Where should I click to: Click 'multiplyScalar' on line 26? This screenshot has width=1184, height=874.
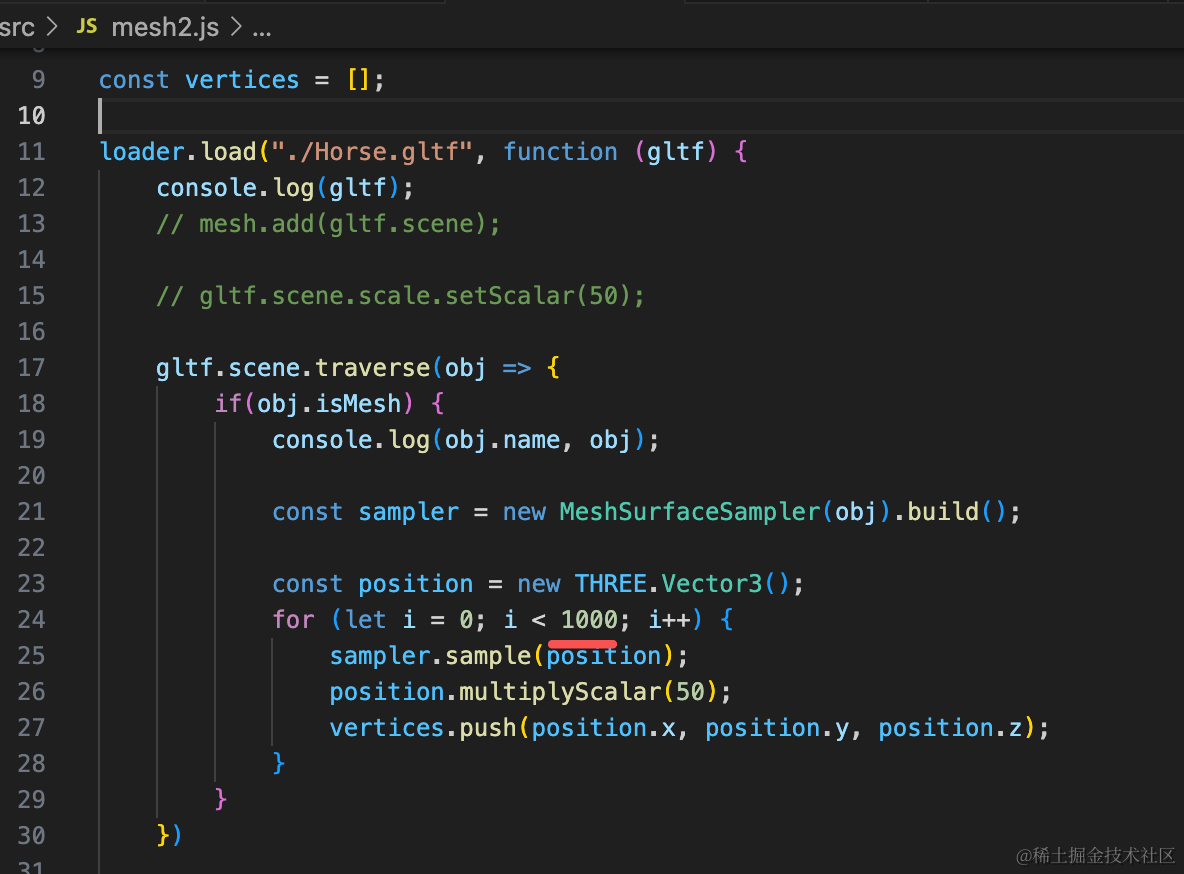560,692
